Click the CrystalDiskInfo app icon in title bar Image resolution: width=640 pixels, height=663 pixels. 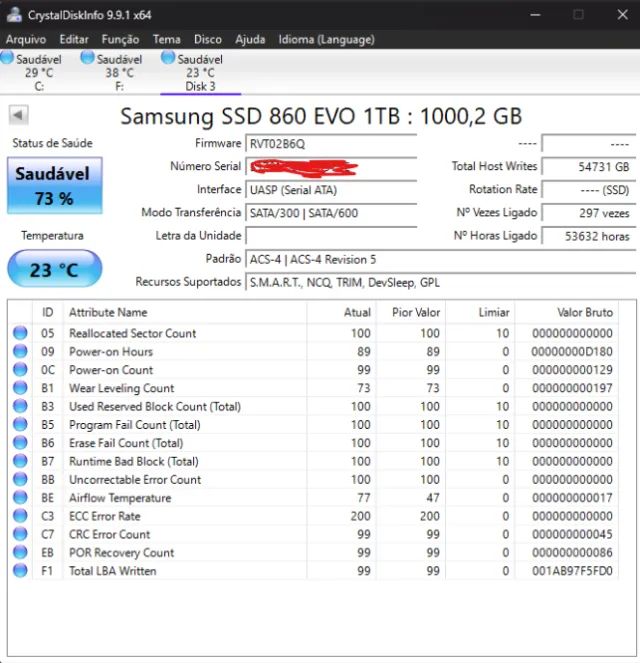pyautogui.click(x=14, y=15)
